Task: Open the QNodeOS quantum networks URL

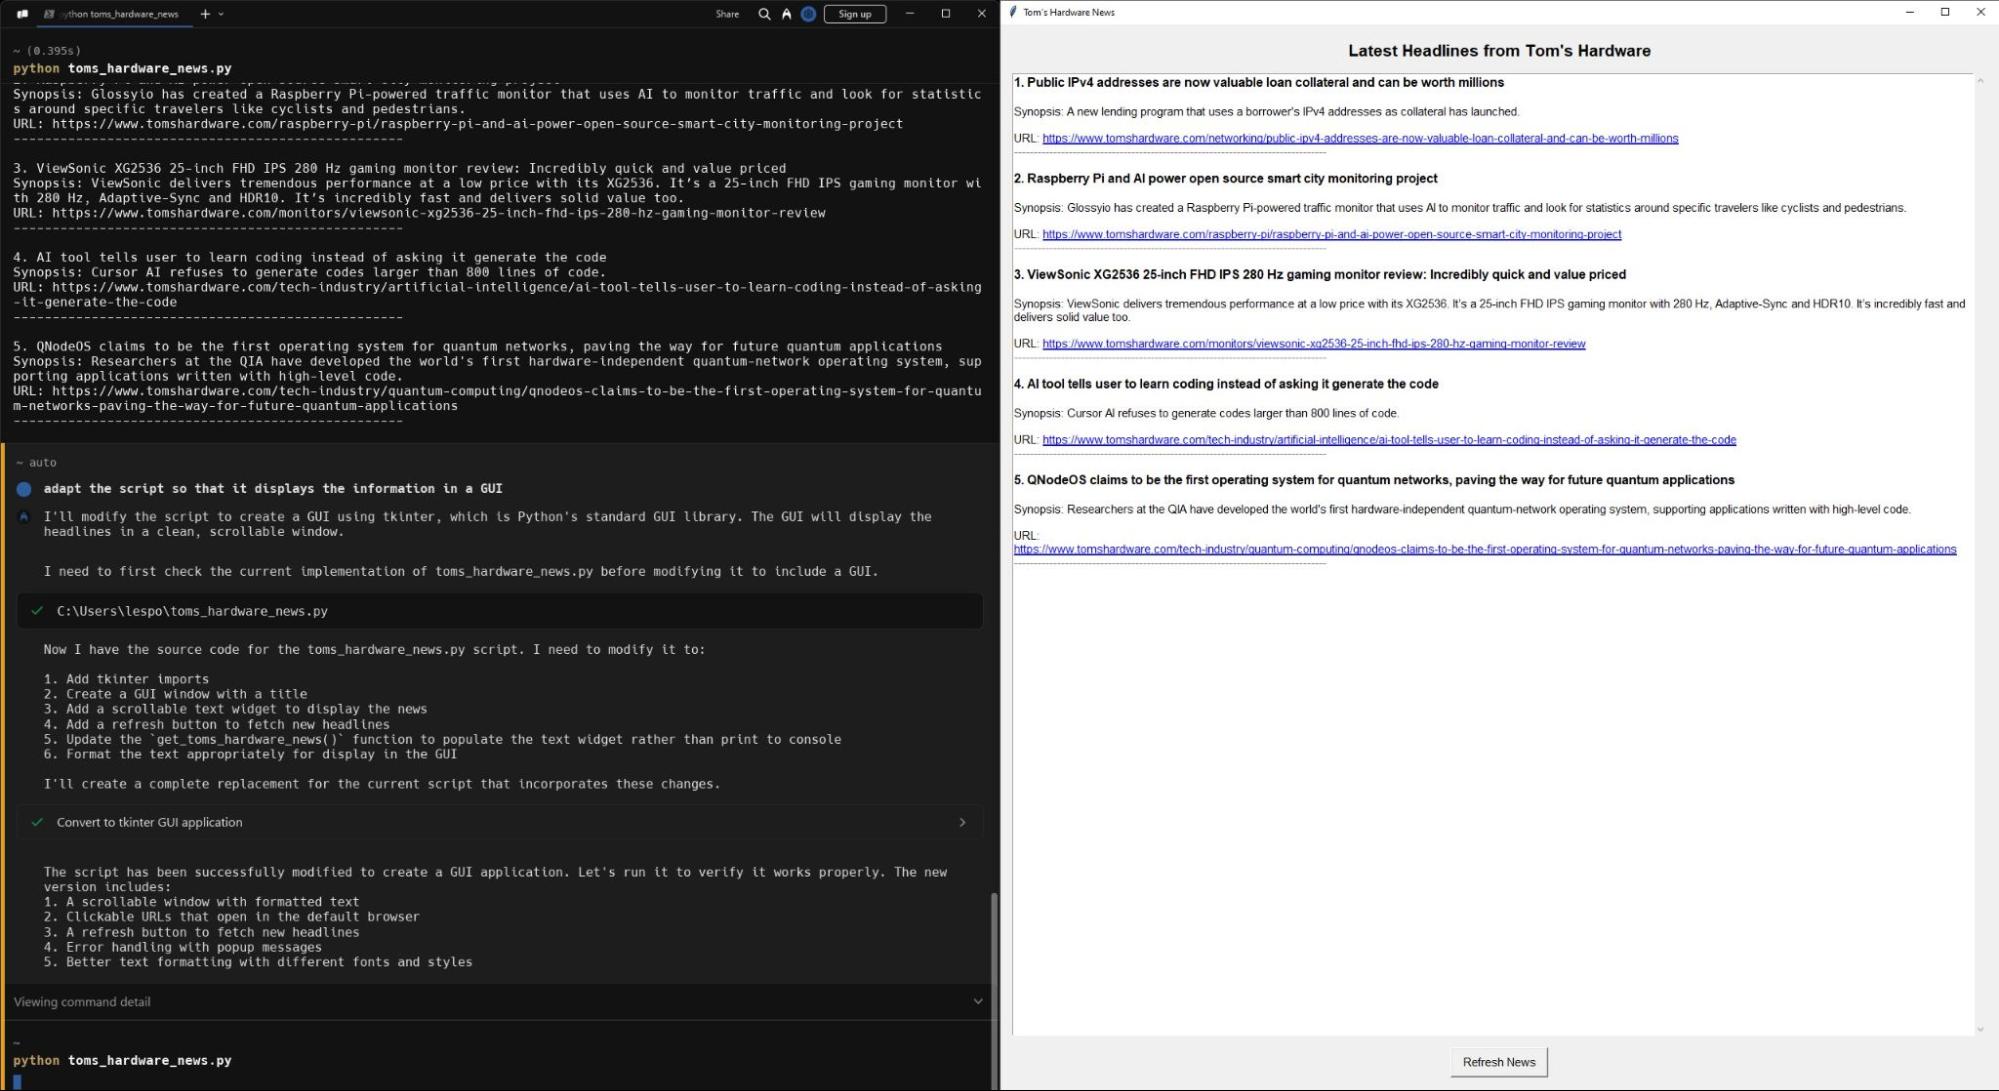Action: point(1485,549)
